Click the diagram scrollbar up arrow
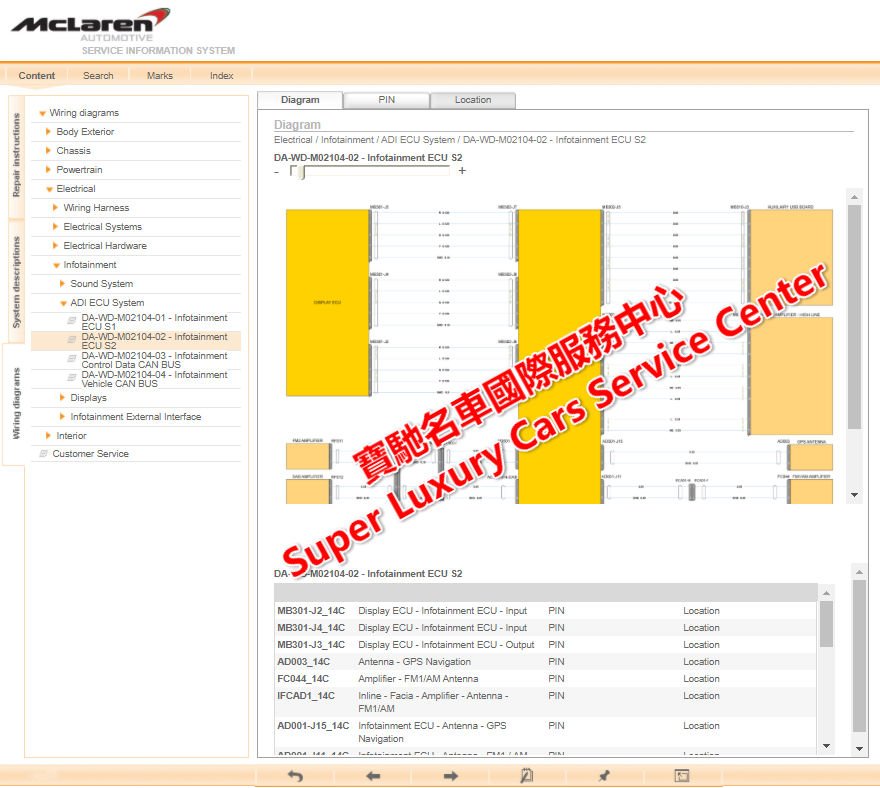The image size is (880, 788). point(854,197)
